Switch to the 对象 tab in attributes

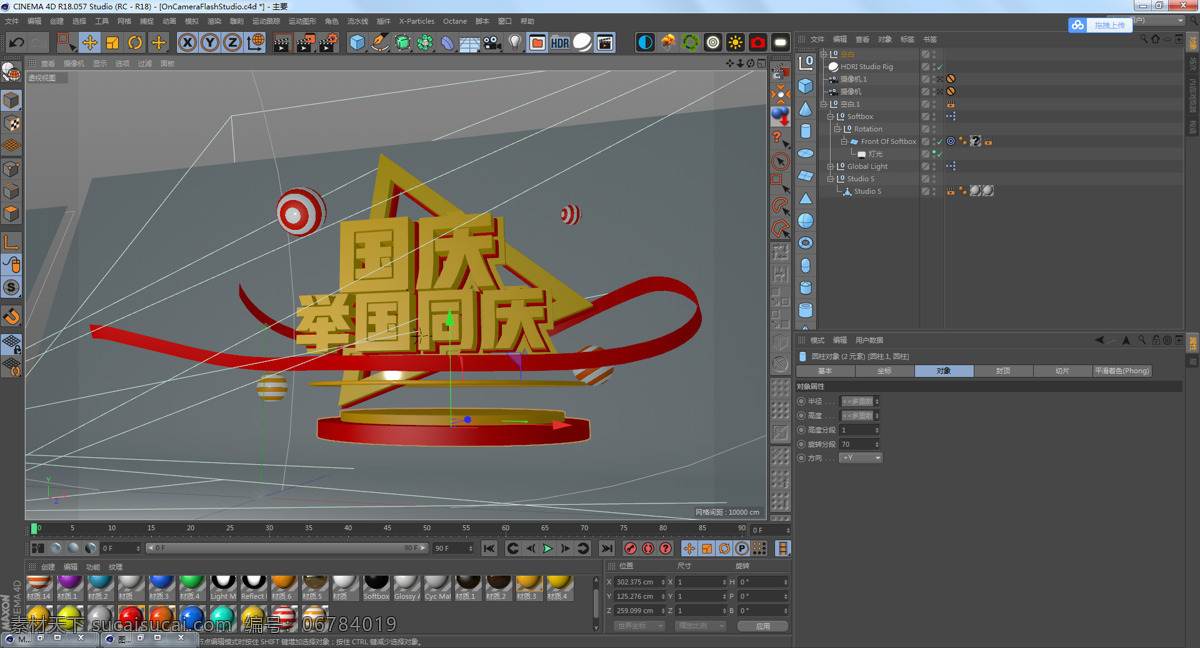(944, 371)
